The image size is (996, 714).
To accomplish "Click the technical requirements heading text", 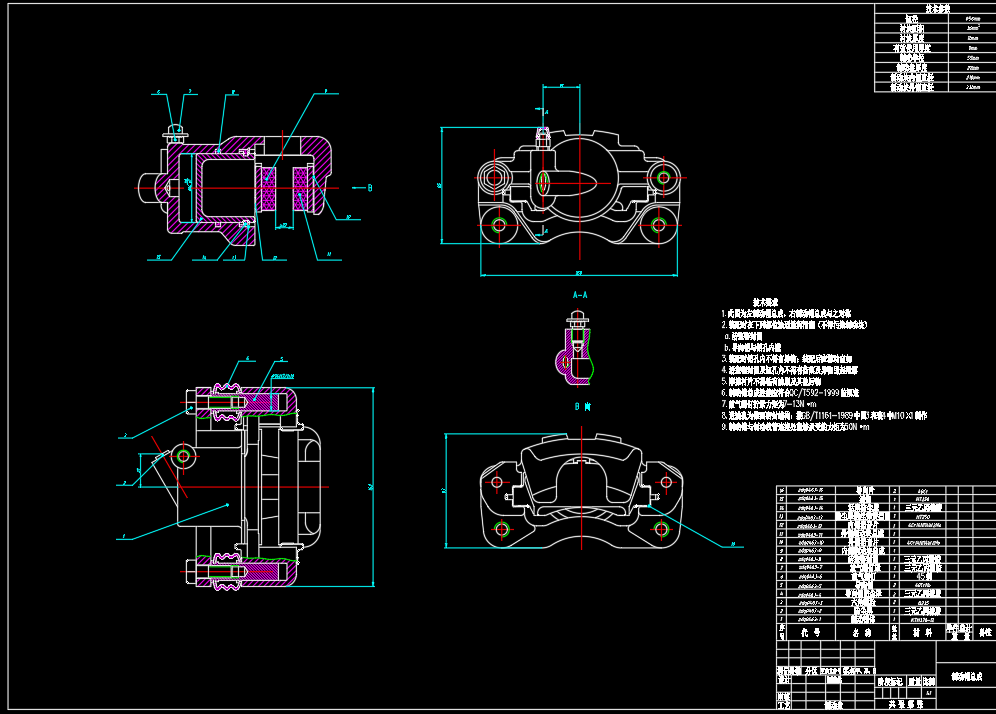I will point(765,301).
